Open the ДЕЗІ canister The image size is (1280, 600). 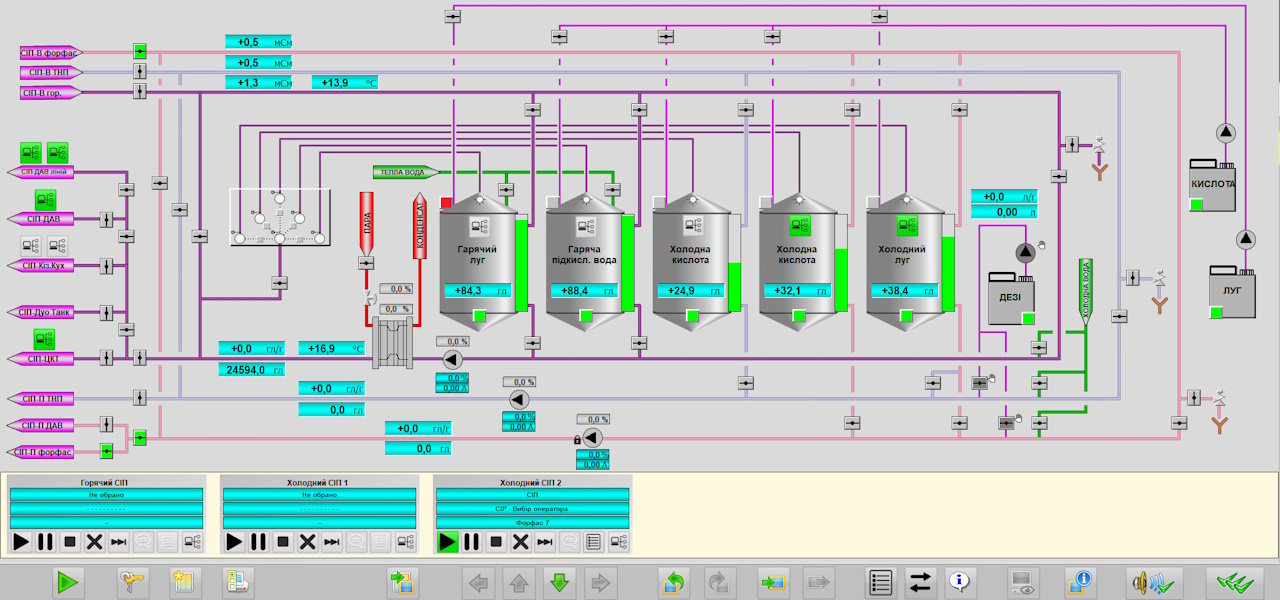(1011, 298)
